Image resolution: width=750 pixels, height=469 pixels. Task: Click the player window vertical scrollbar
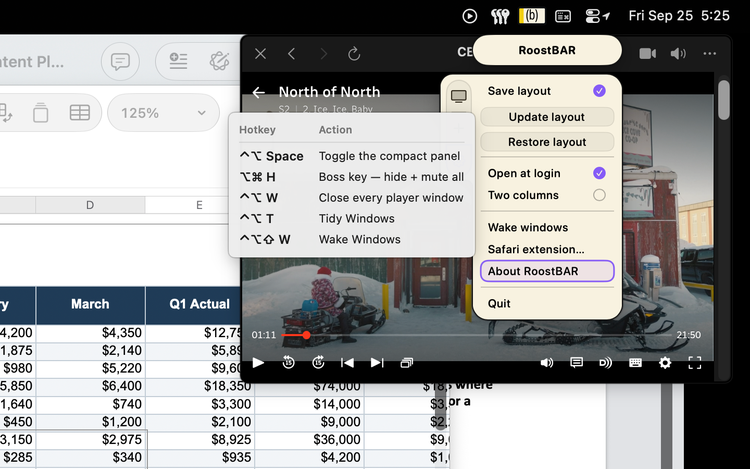click(x=724, y=100)
